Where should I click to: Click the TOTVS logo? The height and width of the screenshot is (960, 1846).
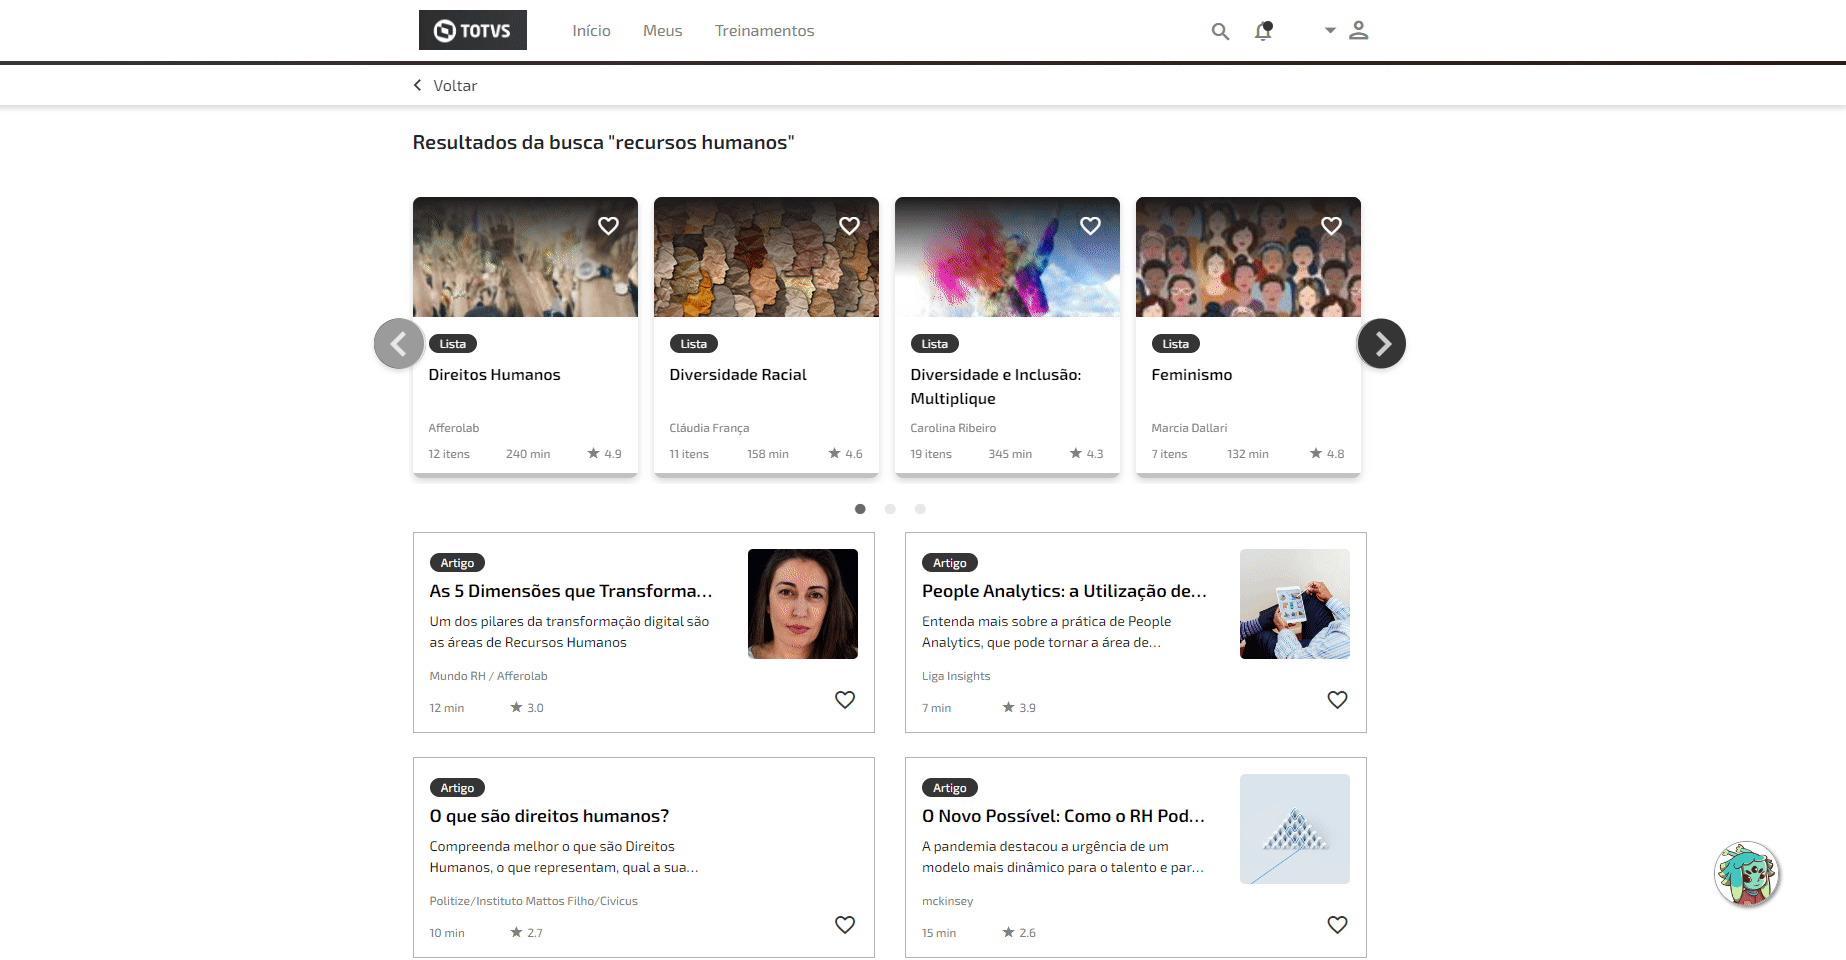(x=472, y=30)
